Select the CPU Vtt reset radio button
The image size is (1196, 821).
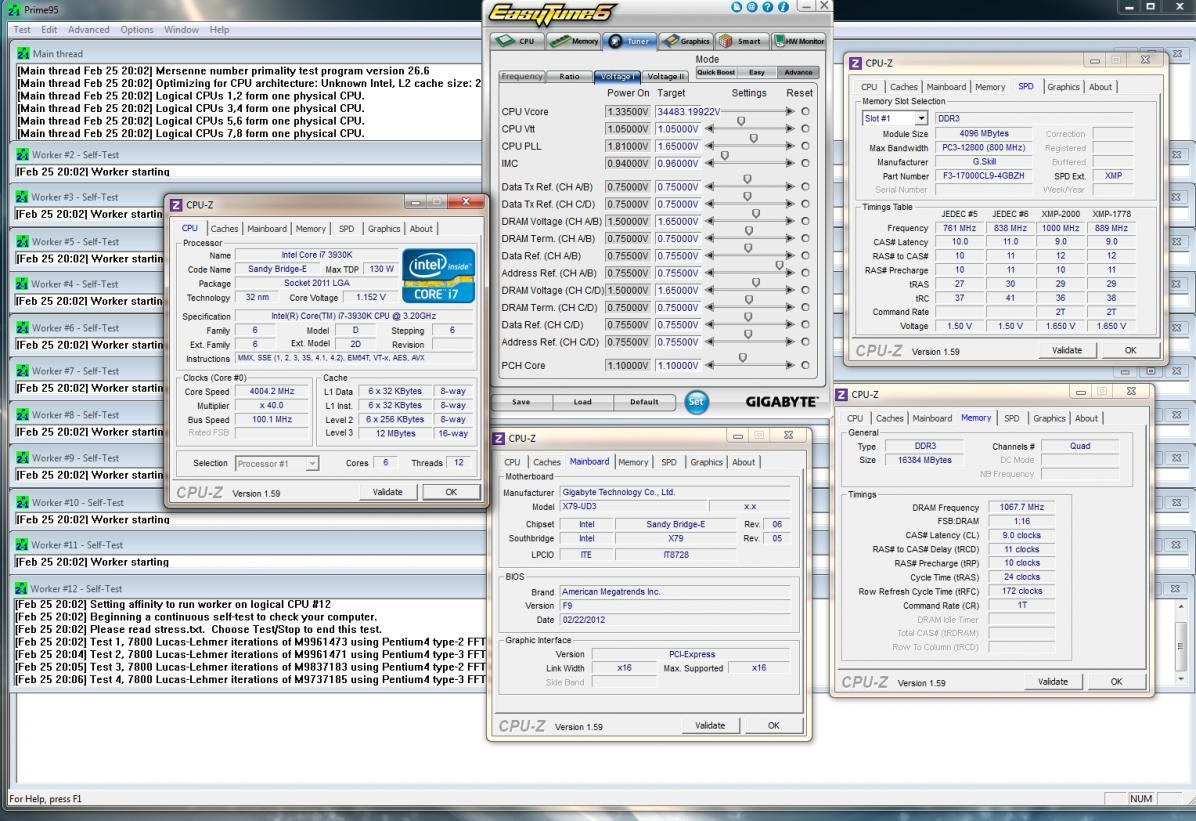(805, 129)
